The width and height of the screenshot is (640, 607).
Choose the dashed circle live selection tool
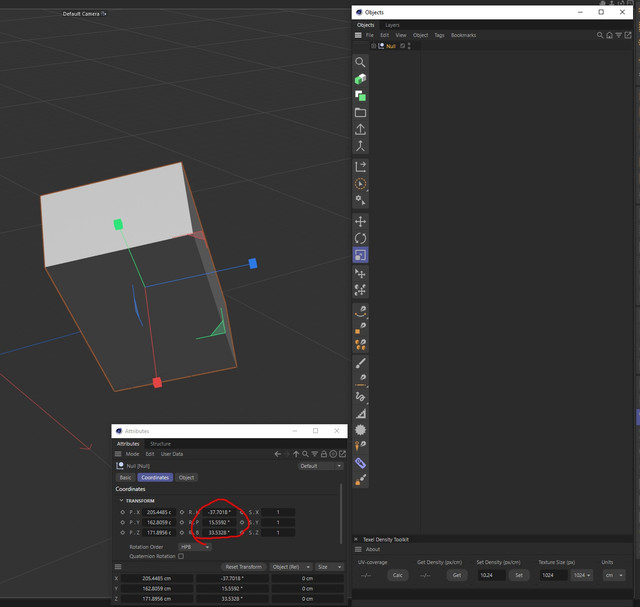point(360,184)
